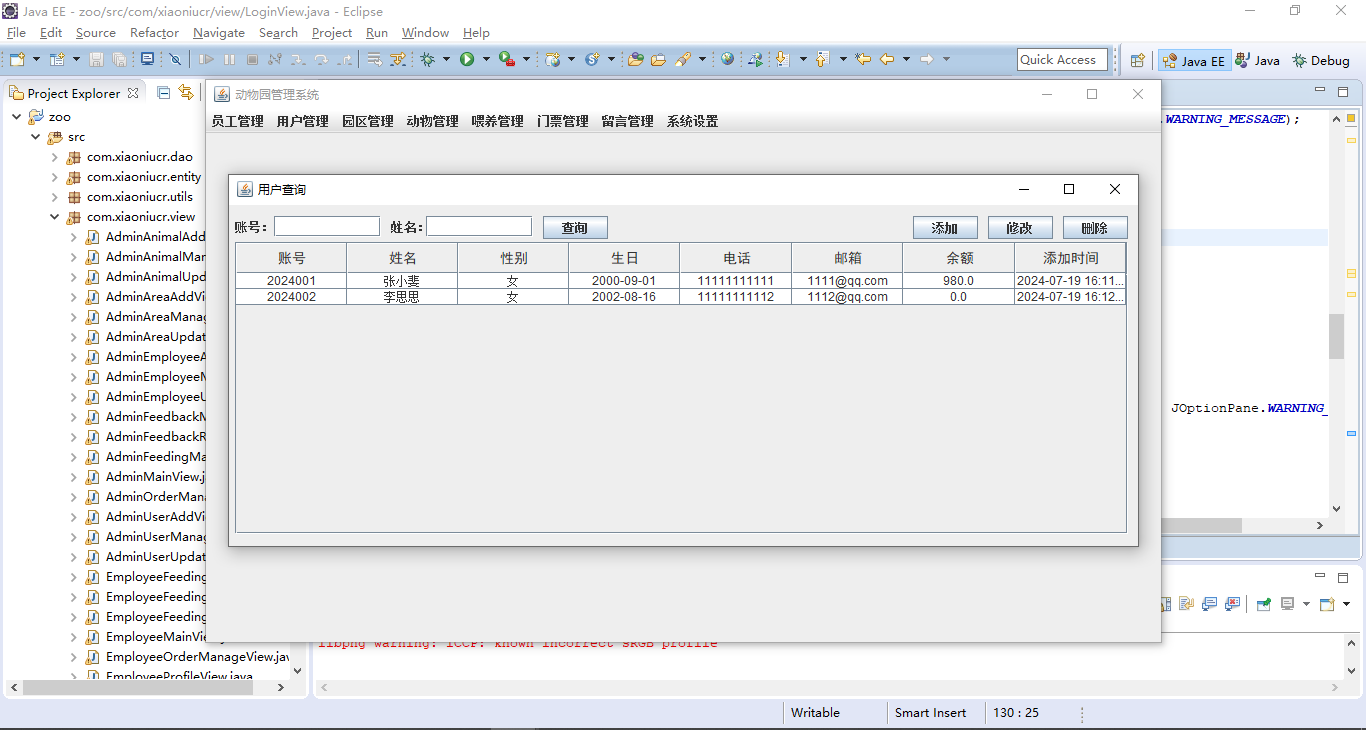Click the Pin Console icon

point(1264,604)
